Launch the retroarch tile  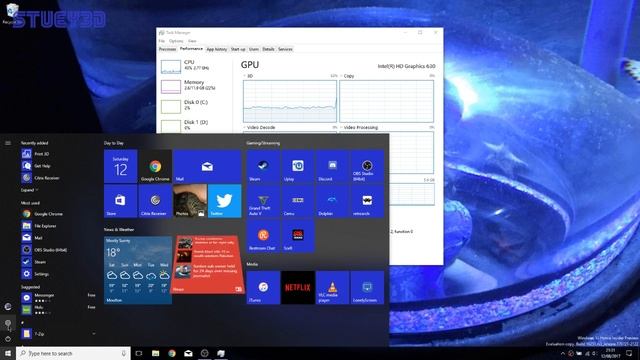coord(367,201)
